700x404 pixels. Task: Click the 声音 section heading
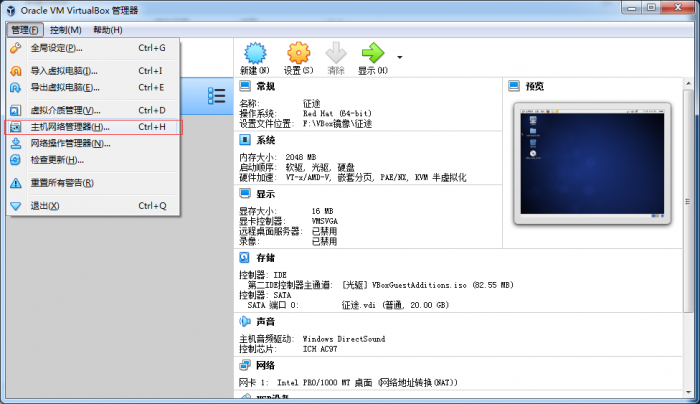tap(265, 321)
